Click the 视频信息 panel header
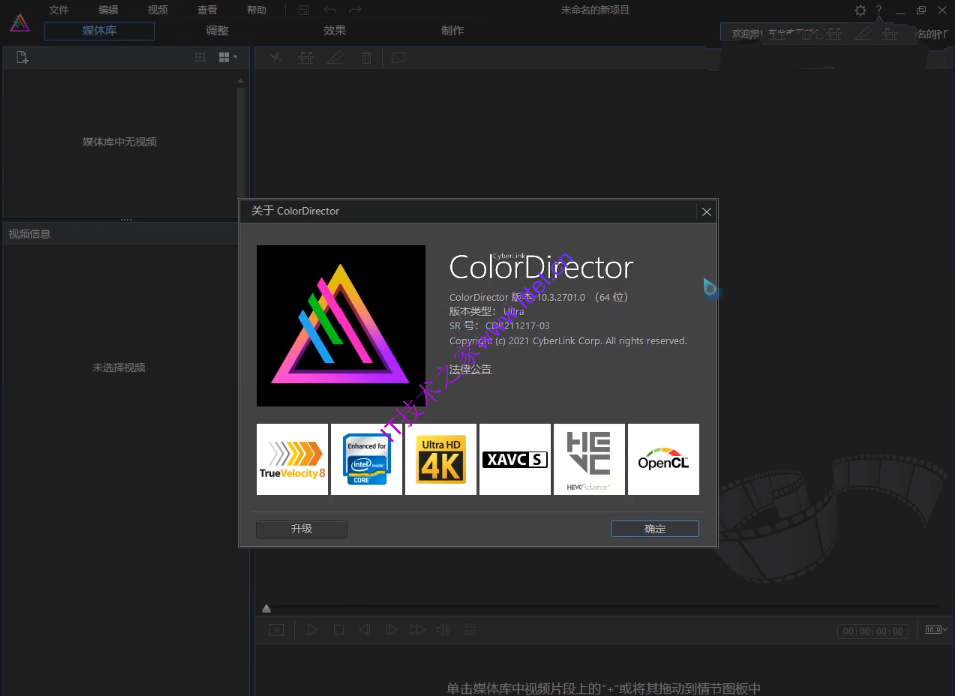This screenshot has width=955, height=696. 122,234
